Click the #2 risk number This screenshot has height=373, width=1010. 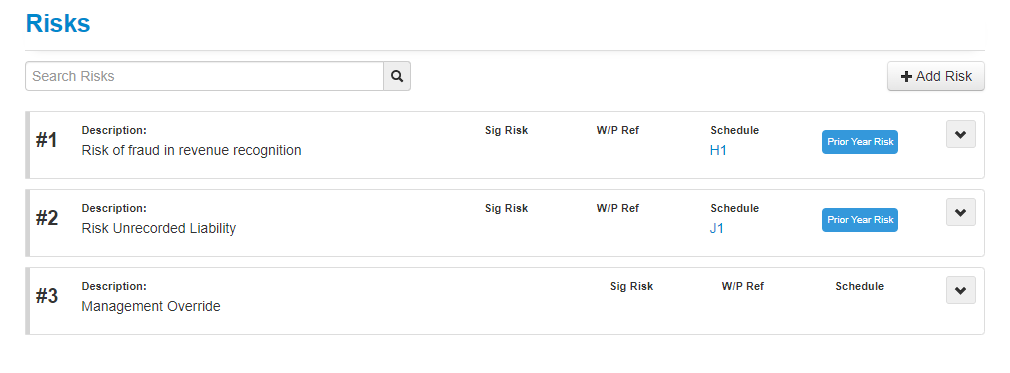(46, 218)
